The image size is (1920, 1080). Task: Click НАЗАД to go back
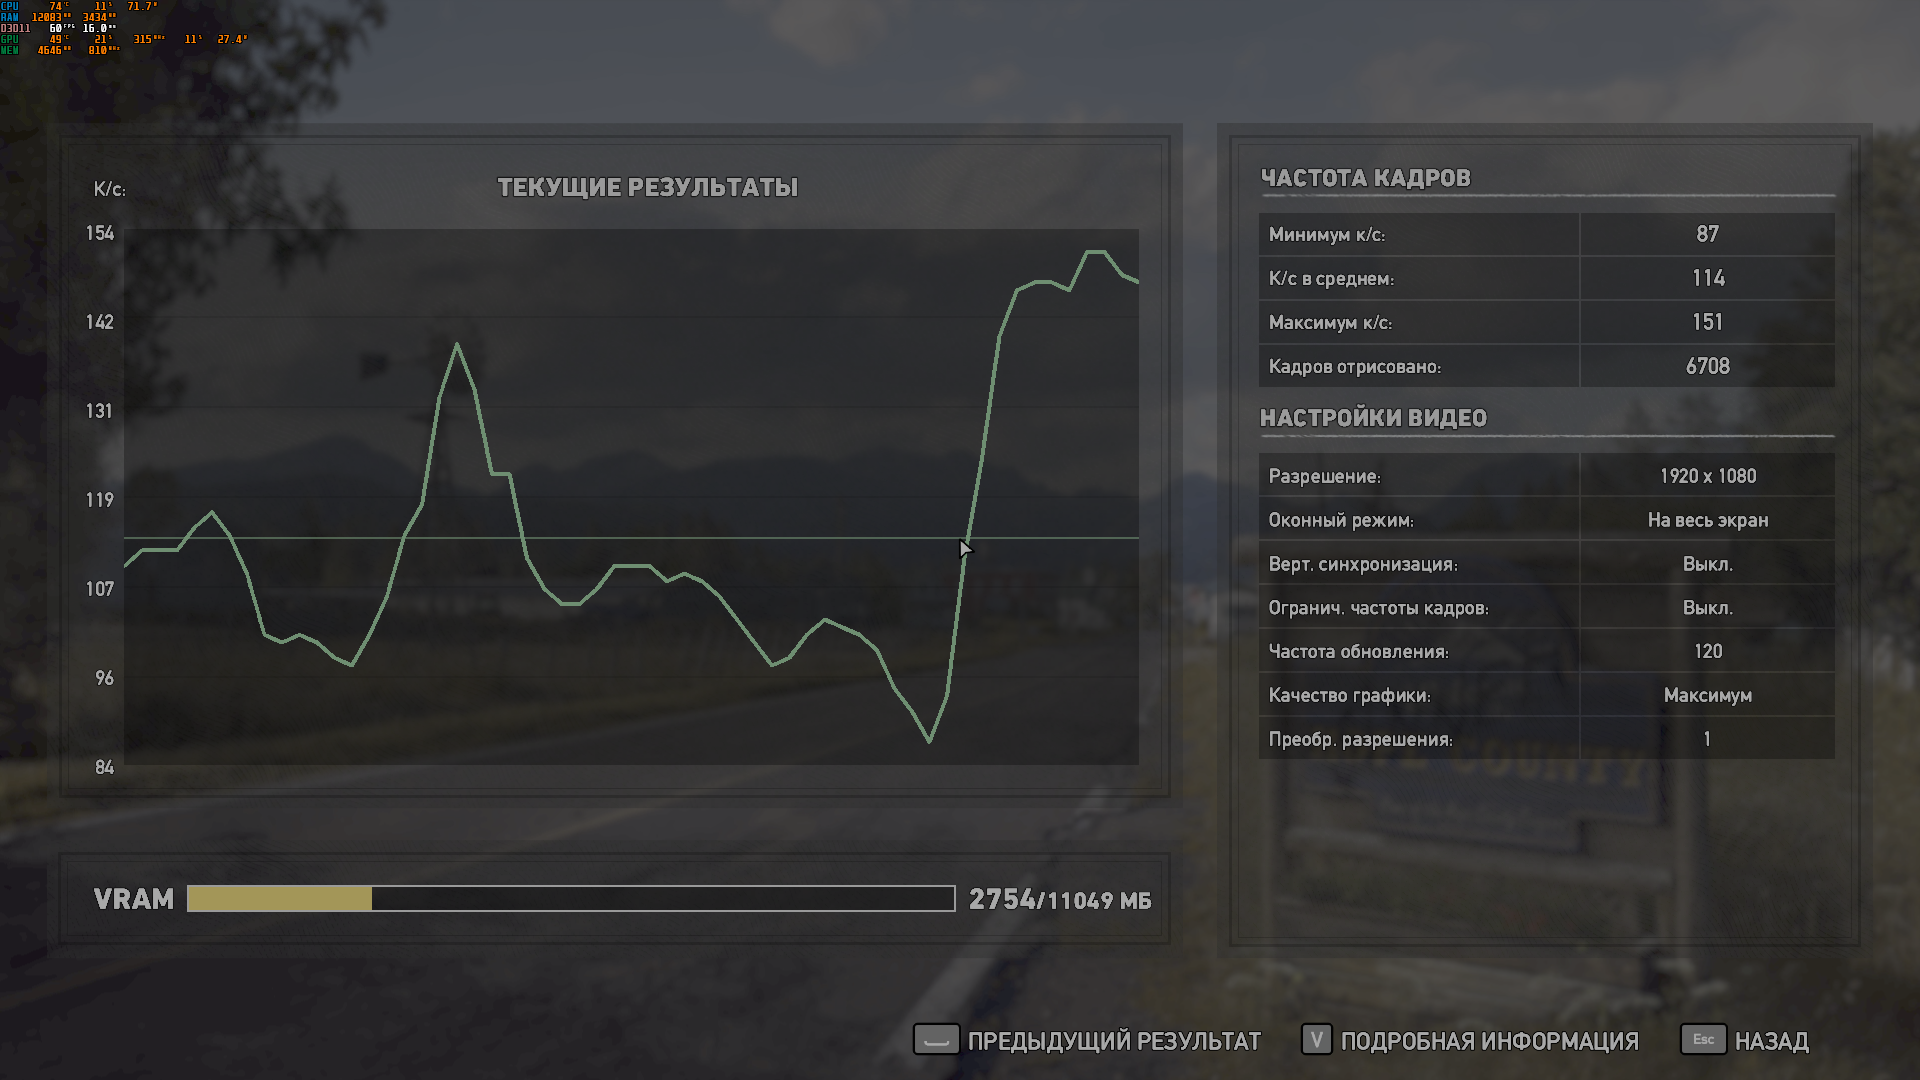pyautogui.click(x=1771, y=1041)
